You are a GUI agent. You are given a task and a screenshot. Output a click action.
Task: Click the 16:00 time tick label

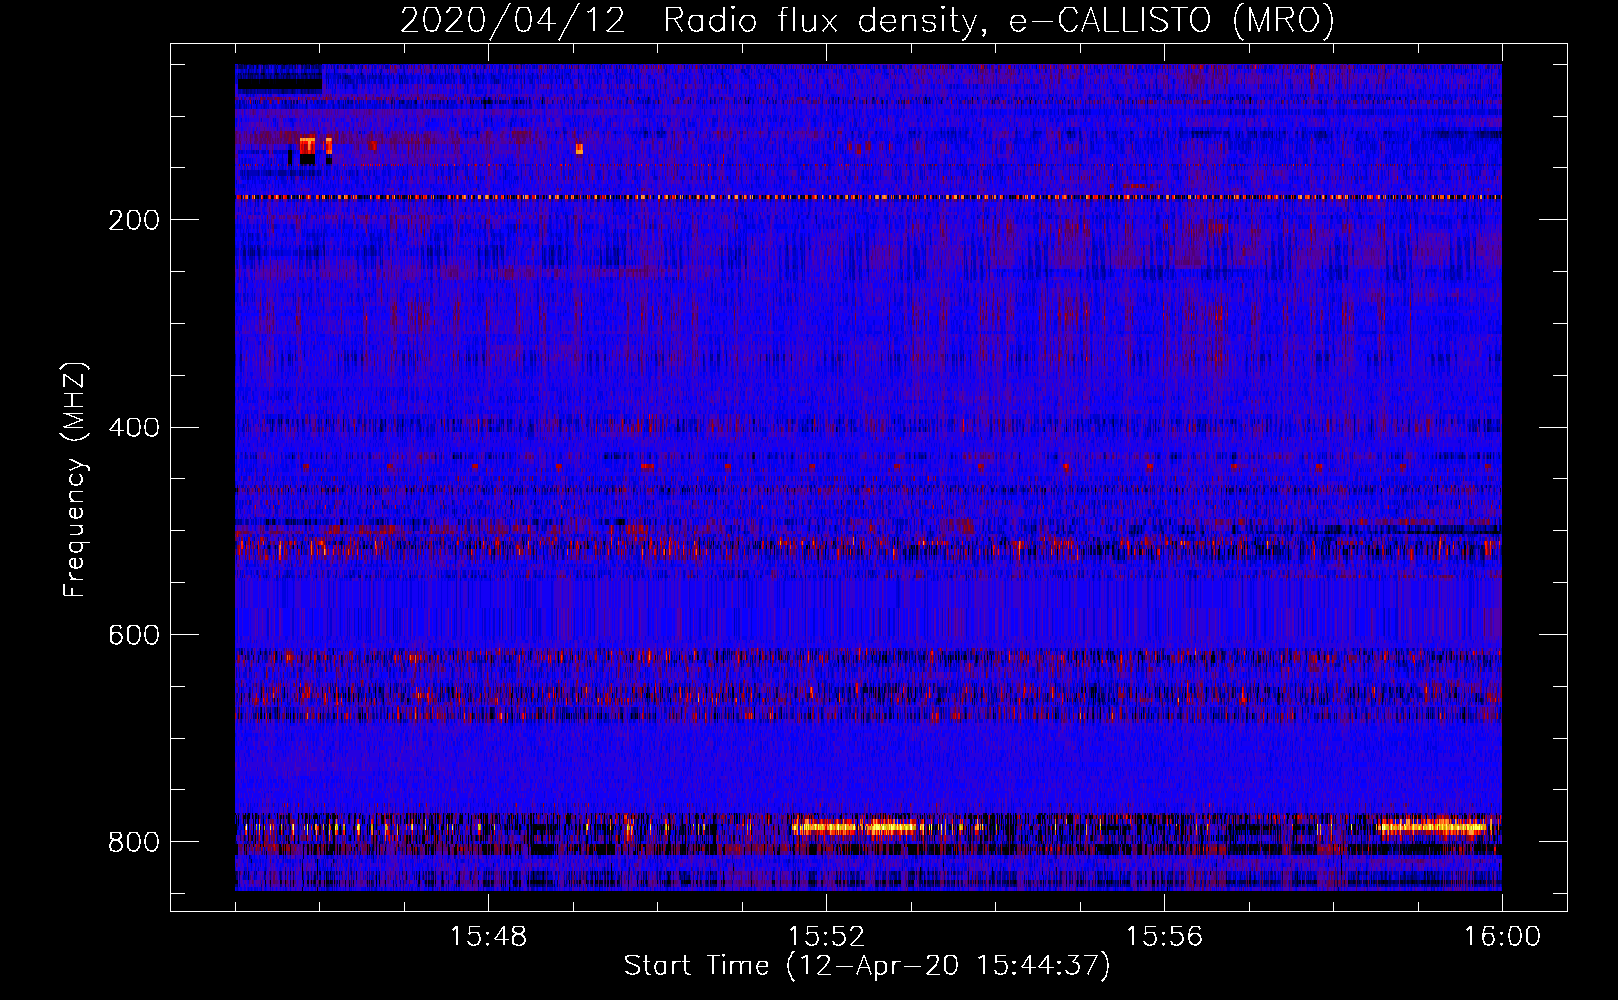point(1502,937)
